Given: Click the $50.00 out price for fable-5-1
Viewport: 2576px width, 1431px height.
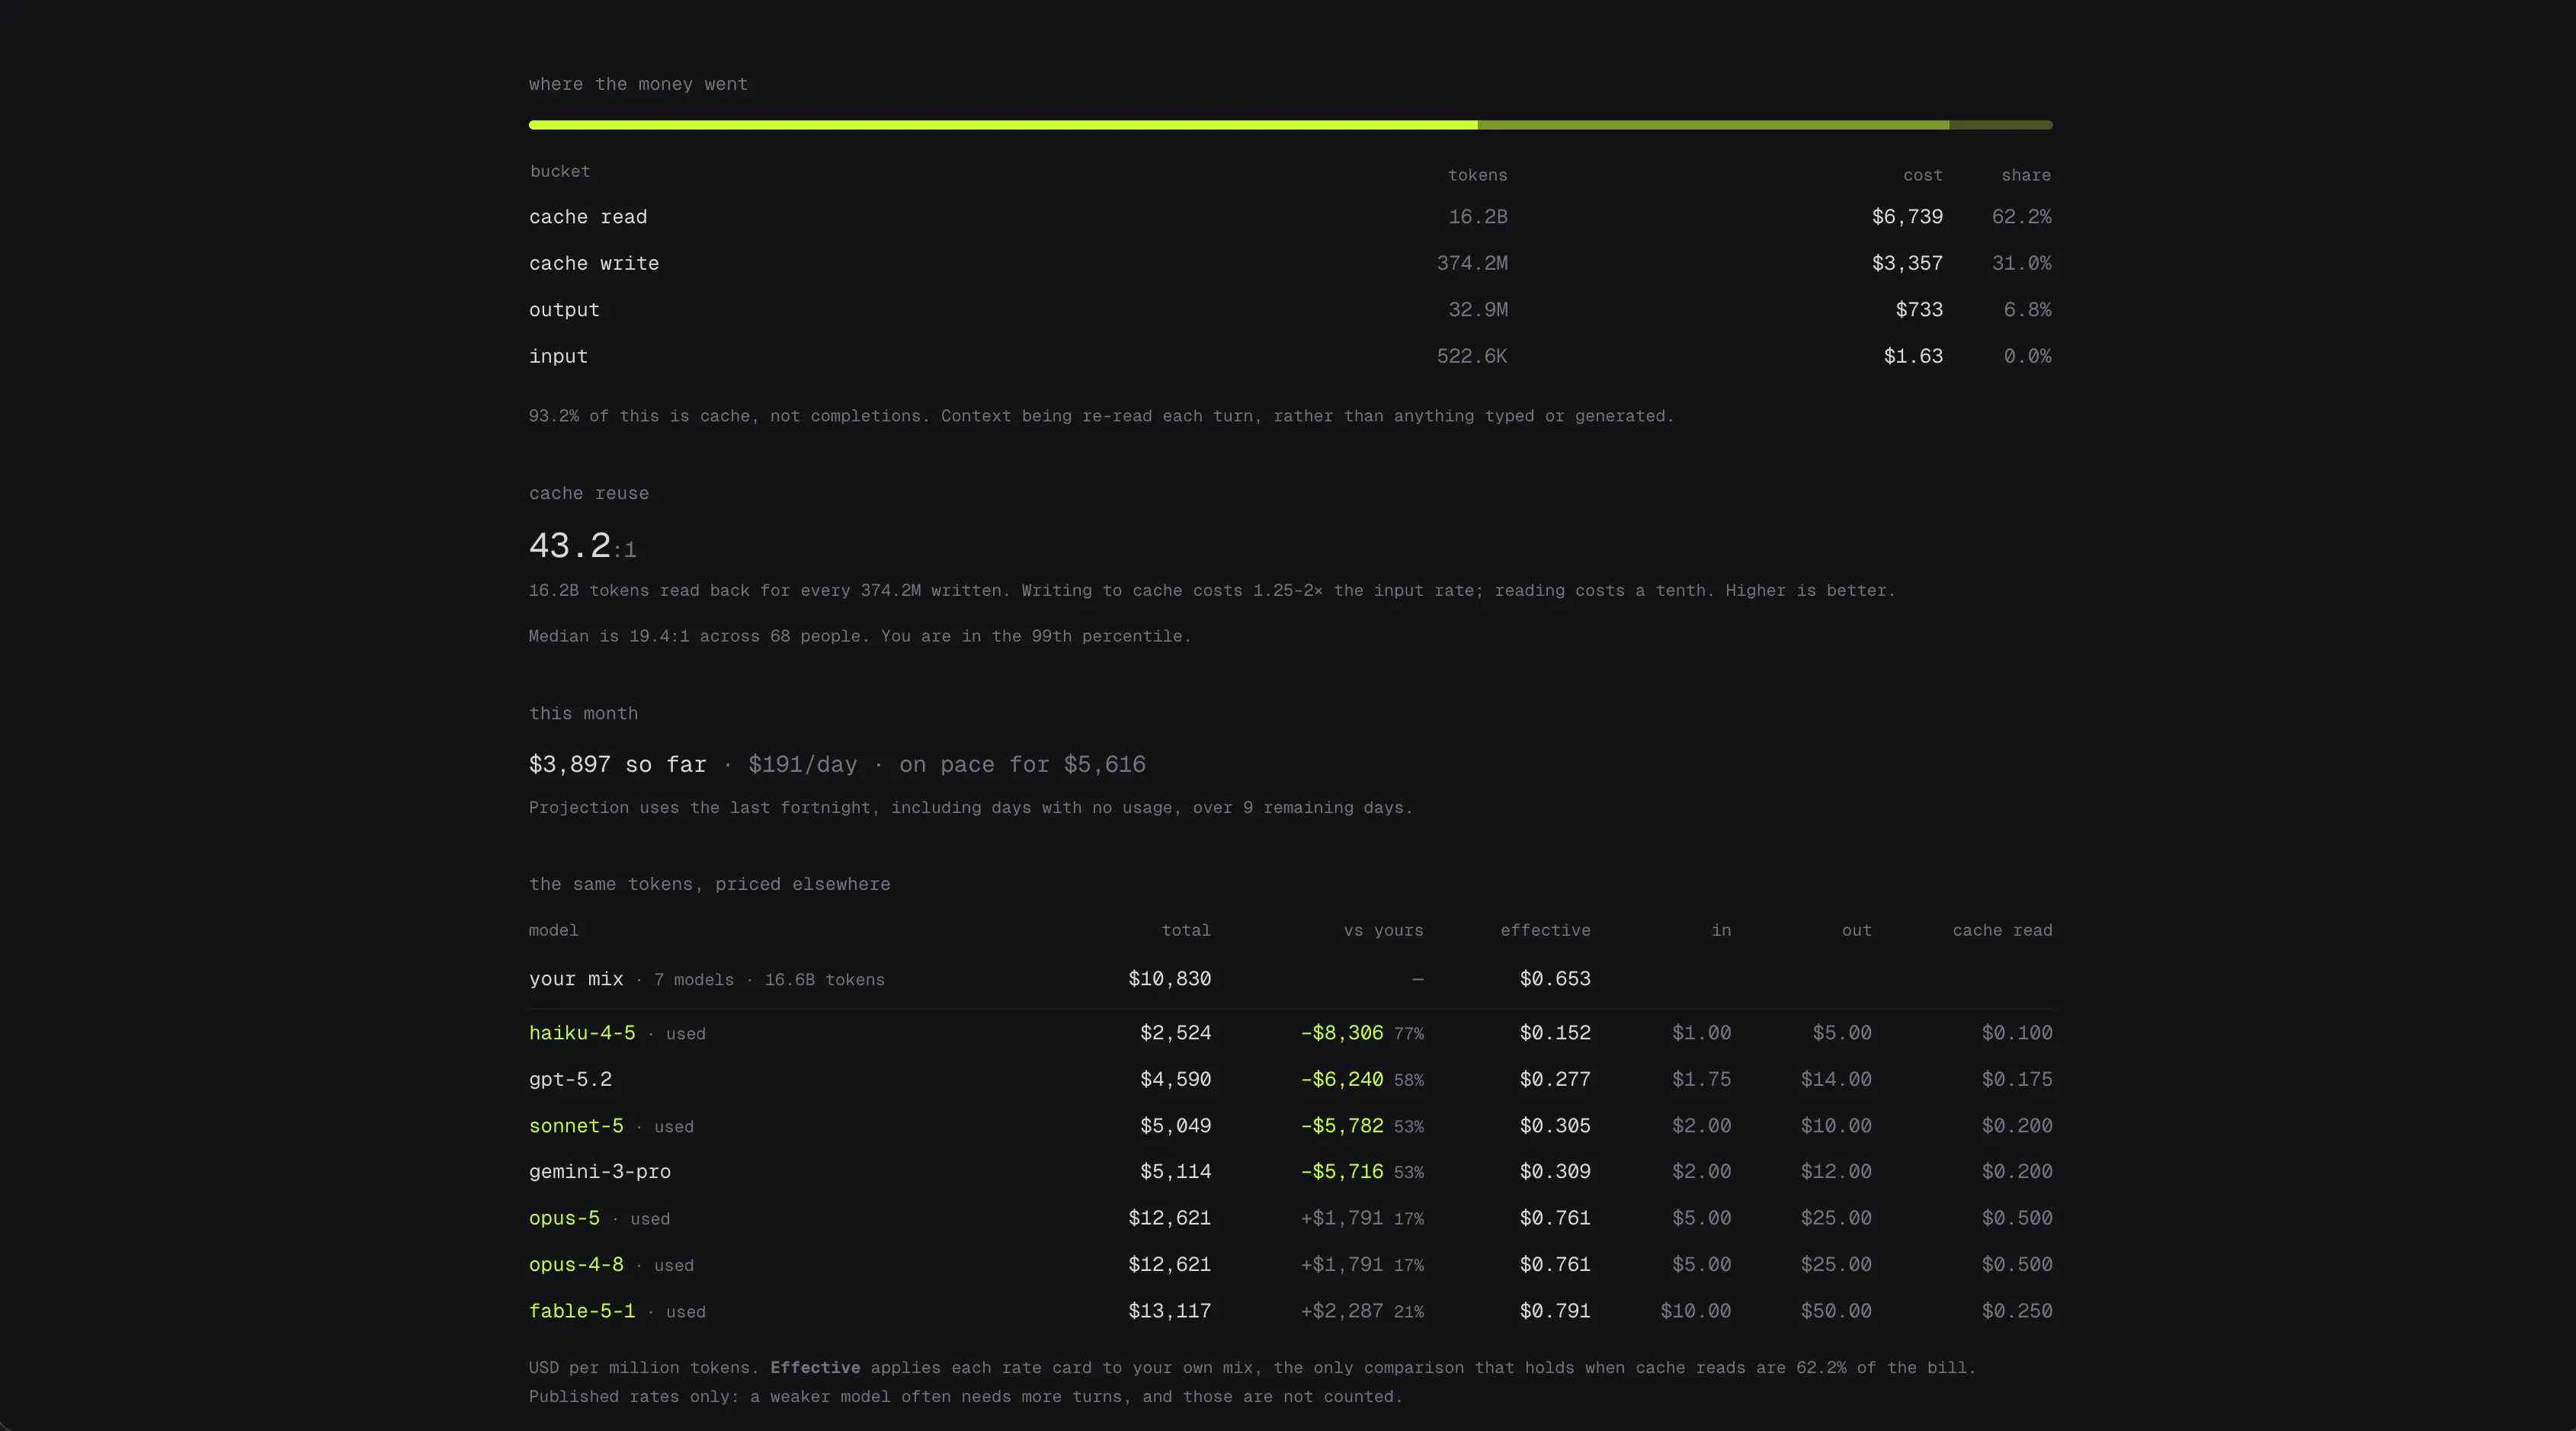Looking at the screenshot, I should 1836,1311.
